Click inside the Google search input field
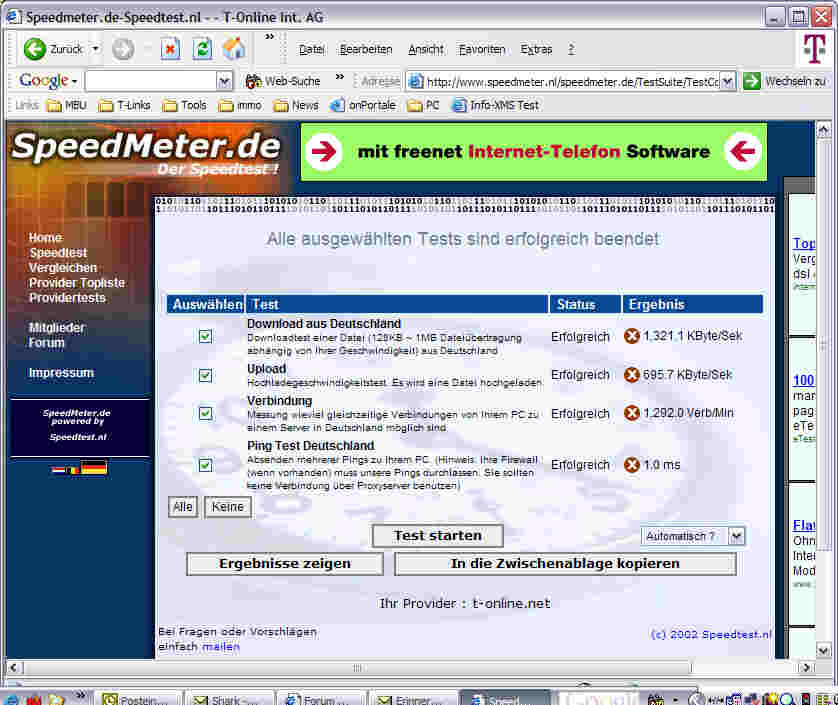Viewport: 838px width, 705px height. [x=151, y=81]
